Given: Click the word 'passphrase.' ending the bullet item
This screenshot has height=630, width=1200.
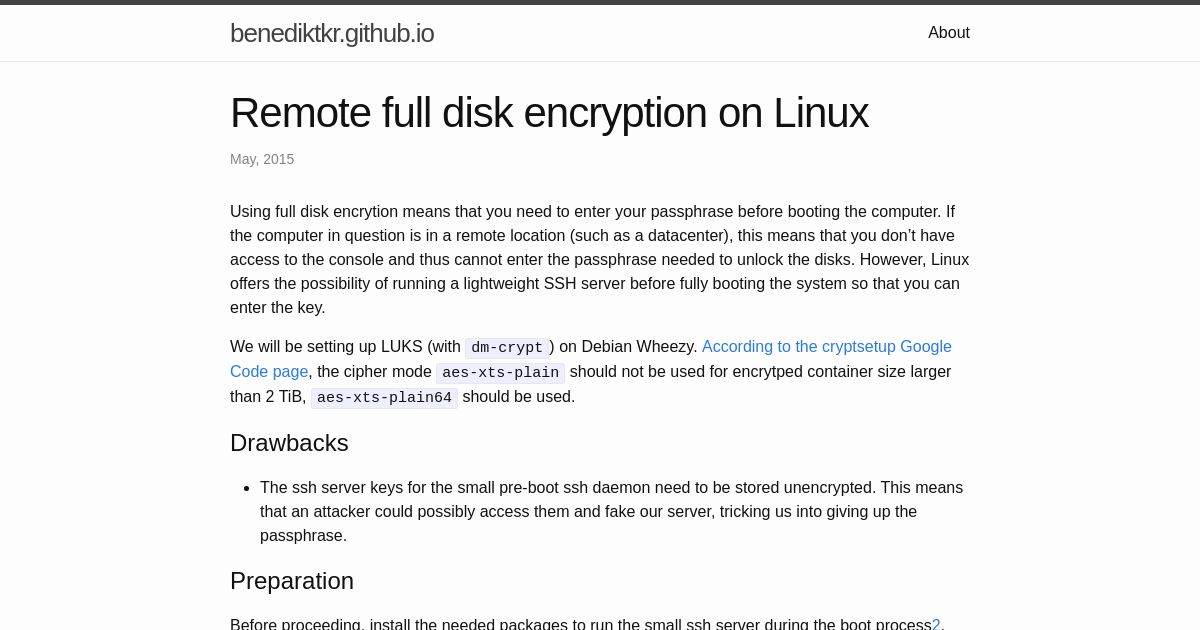Looking at the screenshot, I should [x=303, y=535].
